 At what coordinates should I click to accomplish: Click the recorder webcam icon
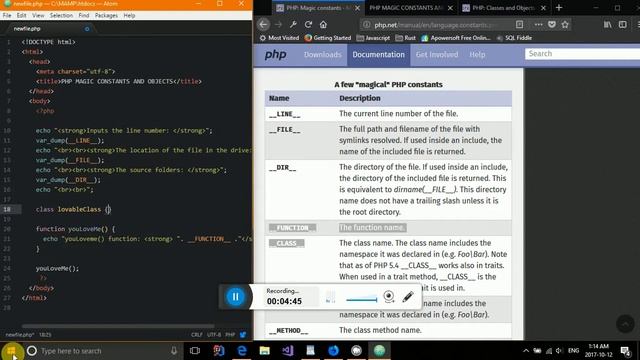389,296
